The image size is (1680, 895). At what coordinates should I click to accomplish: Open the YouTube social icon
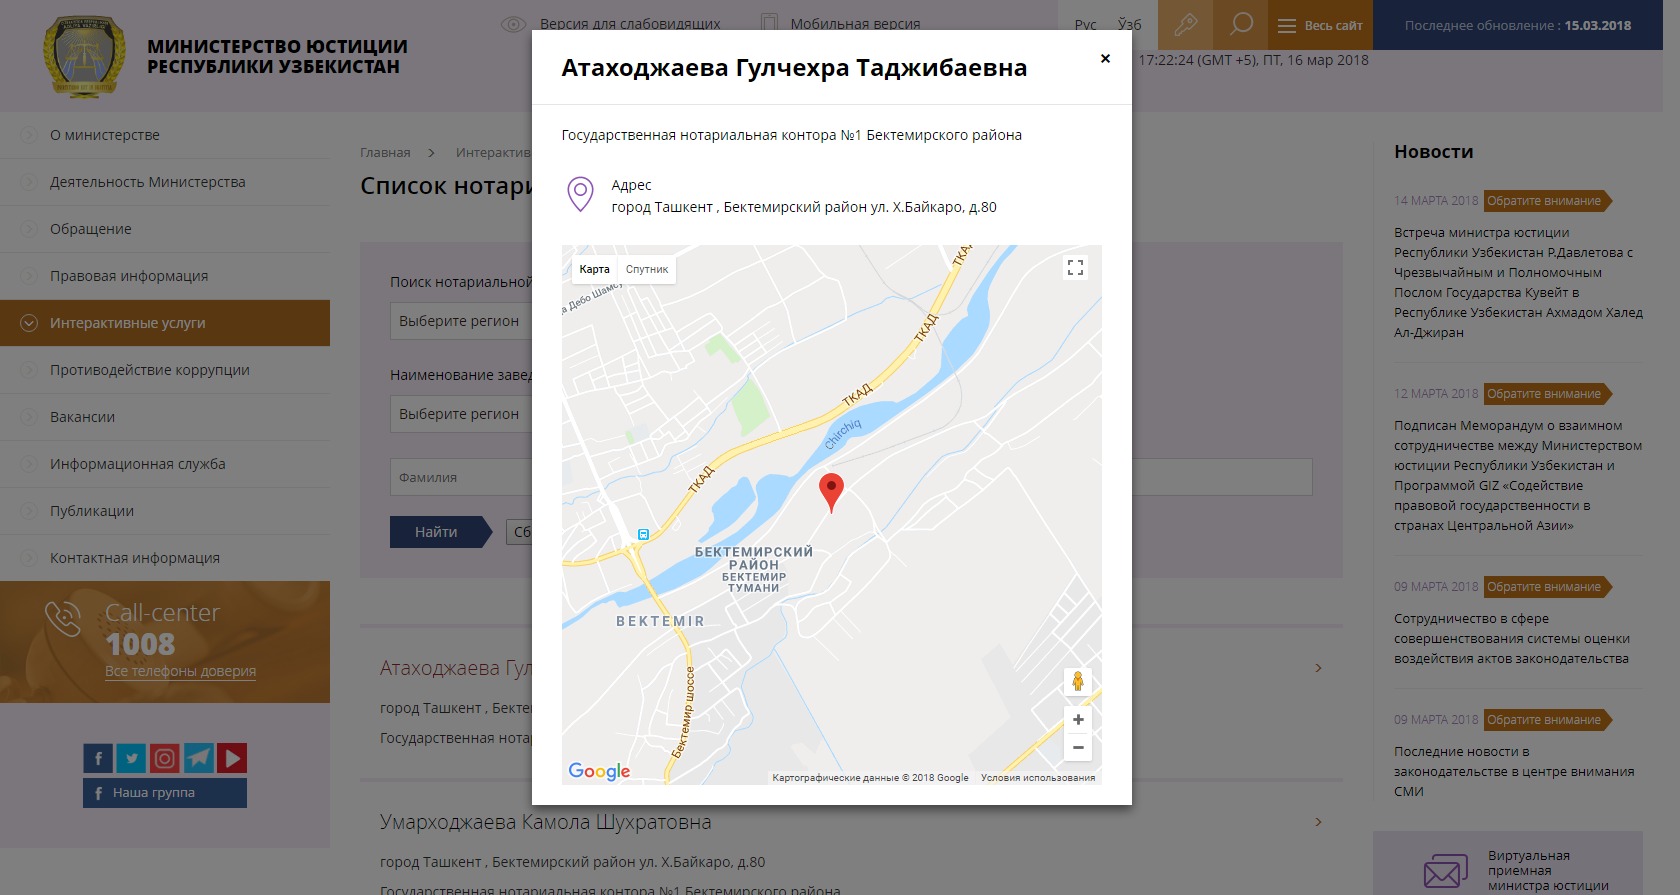point(232,758)
